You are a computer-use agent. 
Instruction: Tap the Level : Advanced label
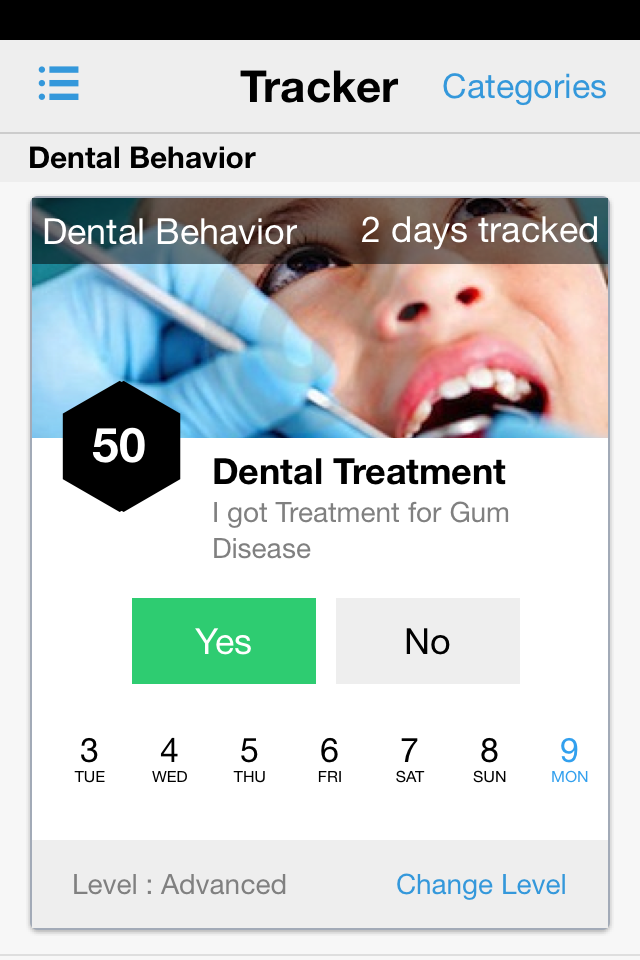click(x=179, y=885)
